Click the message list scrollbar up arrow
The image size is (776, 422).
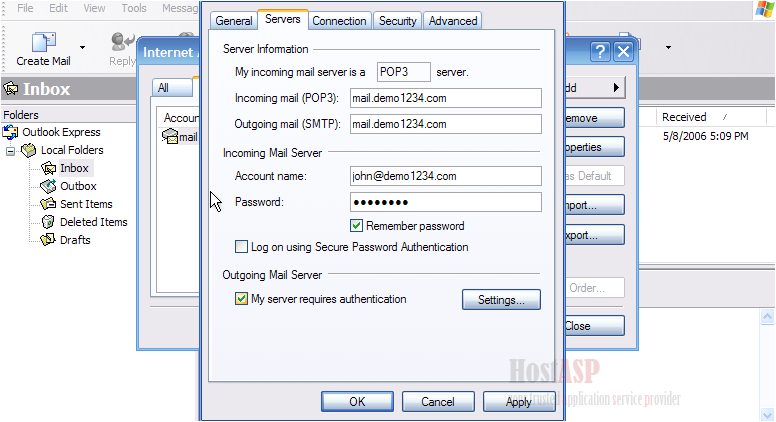point(767,317)
